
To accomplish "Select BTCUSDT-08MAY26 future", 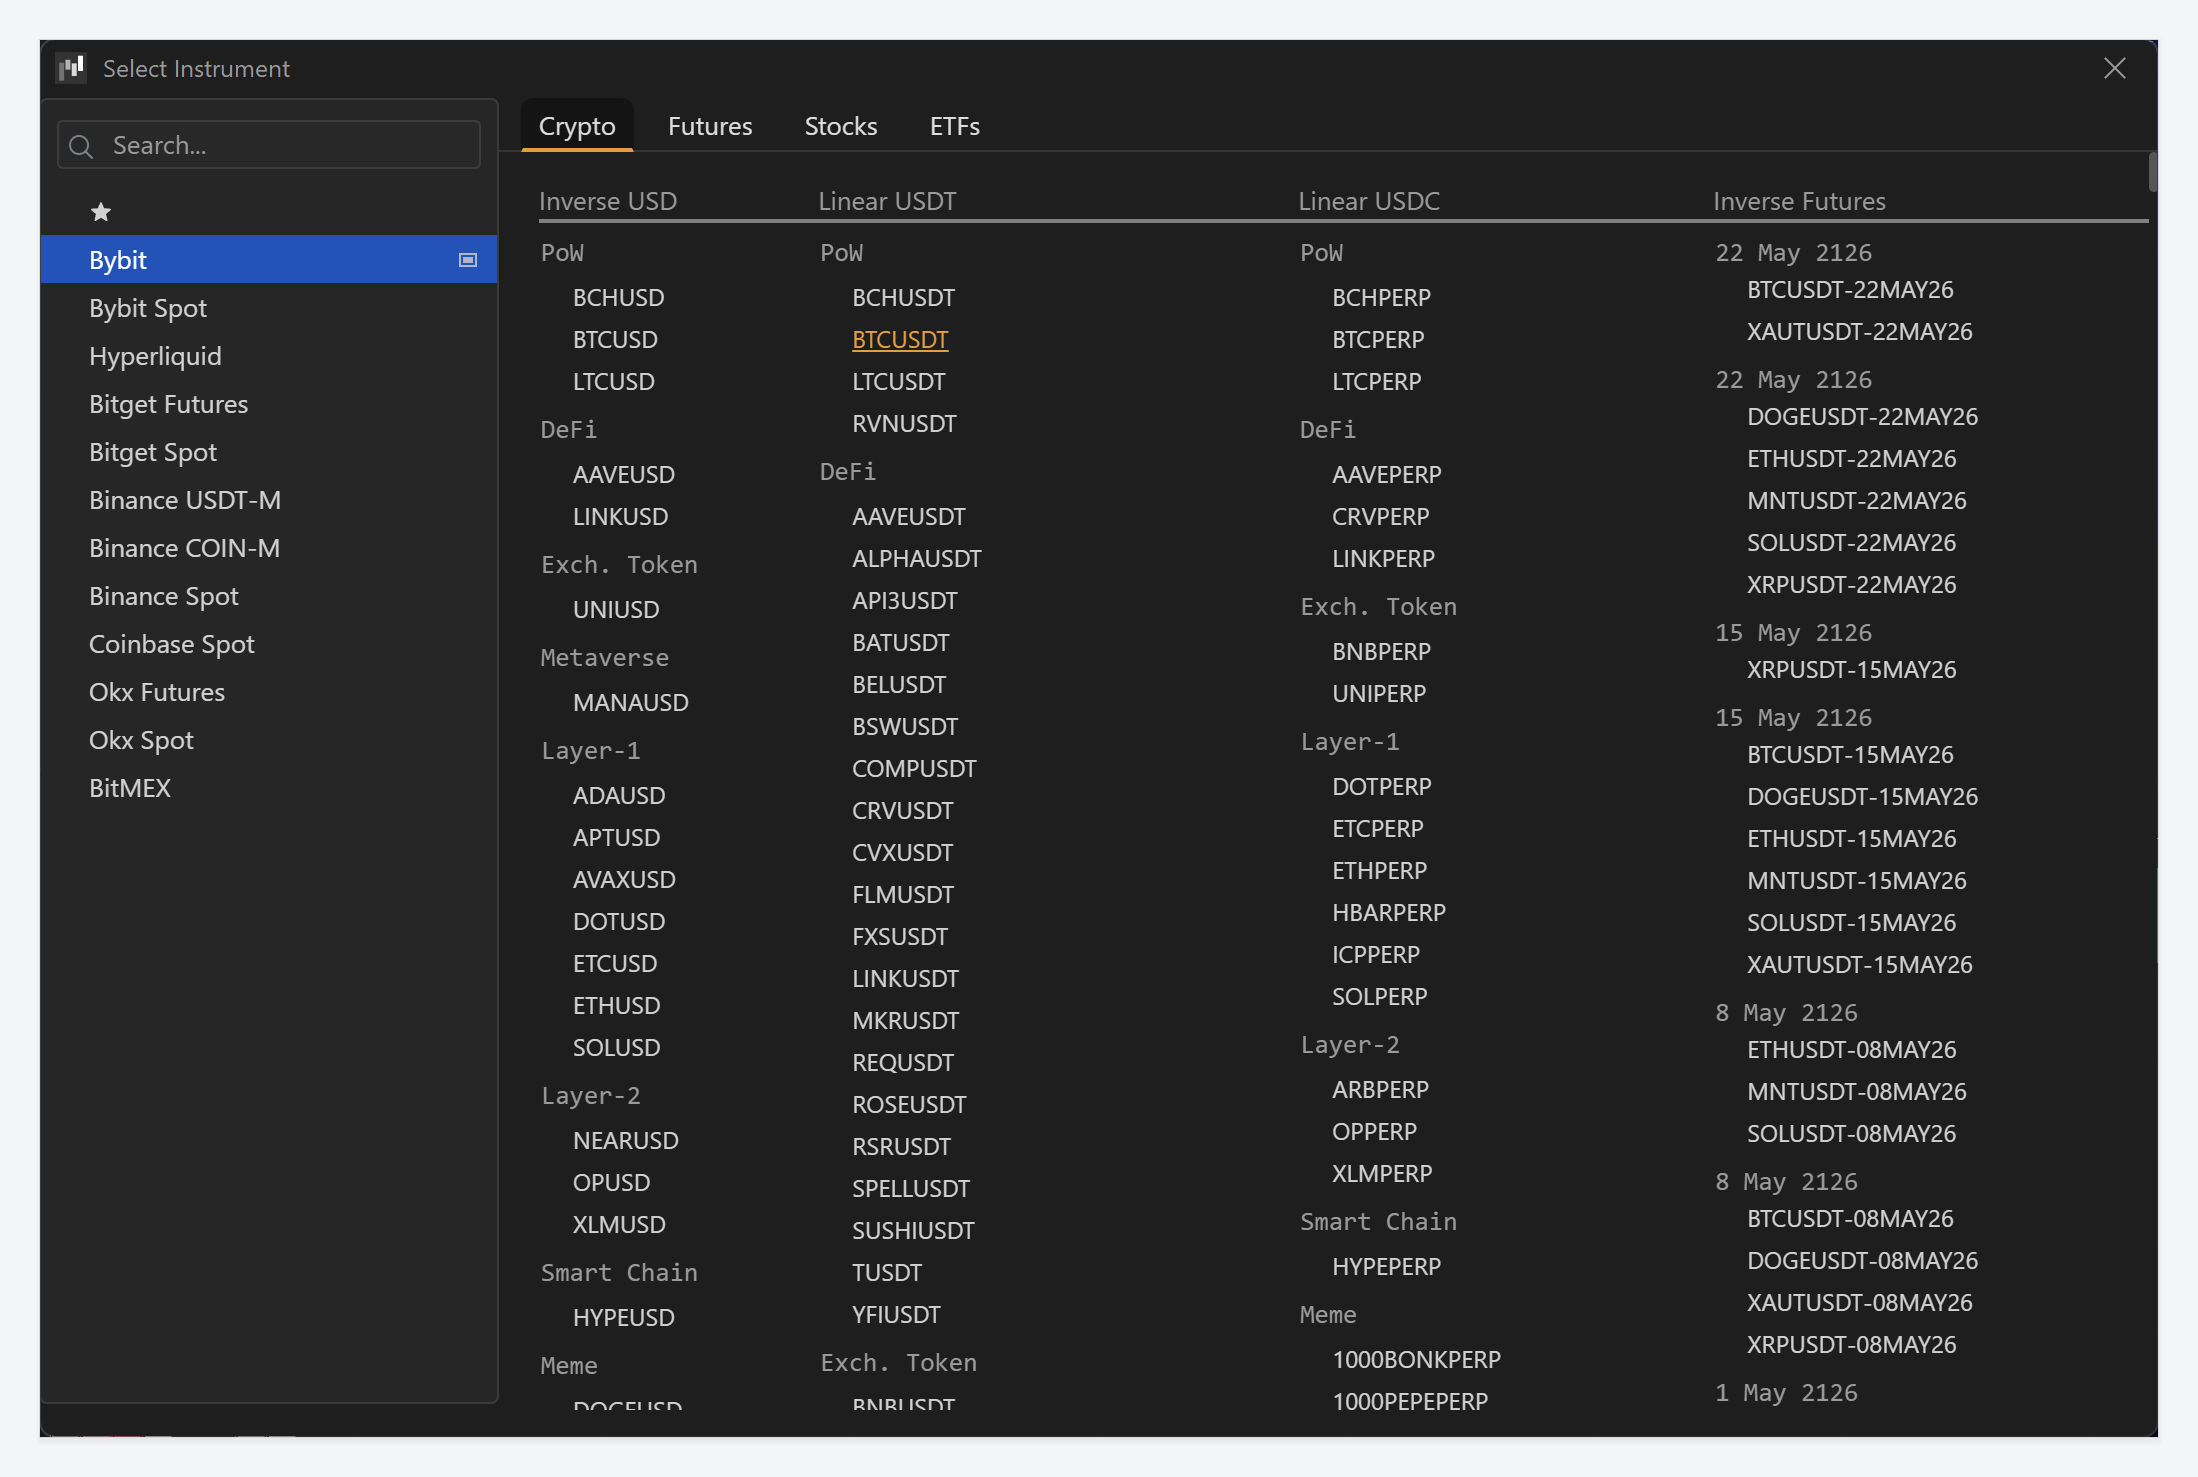I will tap(1850, 1219).
